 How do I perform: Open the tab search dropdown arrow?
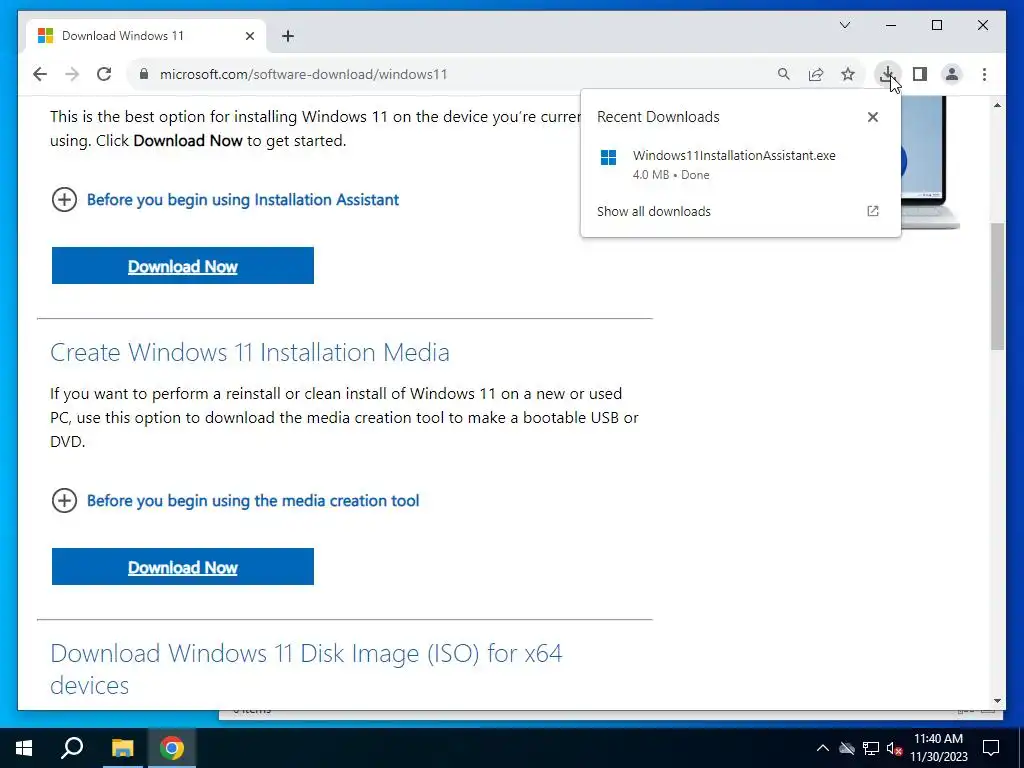coord(844,25)
